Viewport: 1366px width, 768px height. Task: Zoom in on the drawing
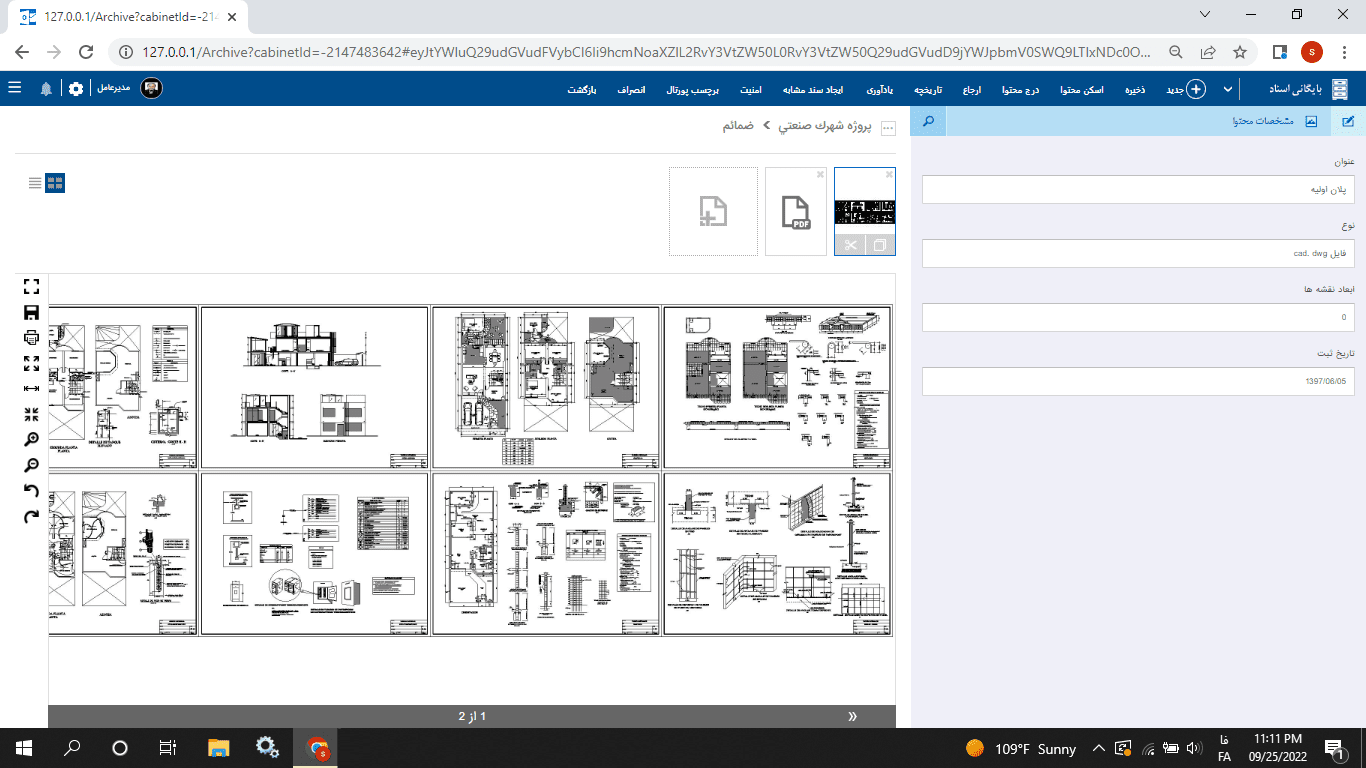(31, 440)
